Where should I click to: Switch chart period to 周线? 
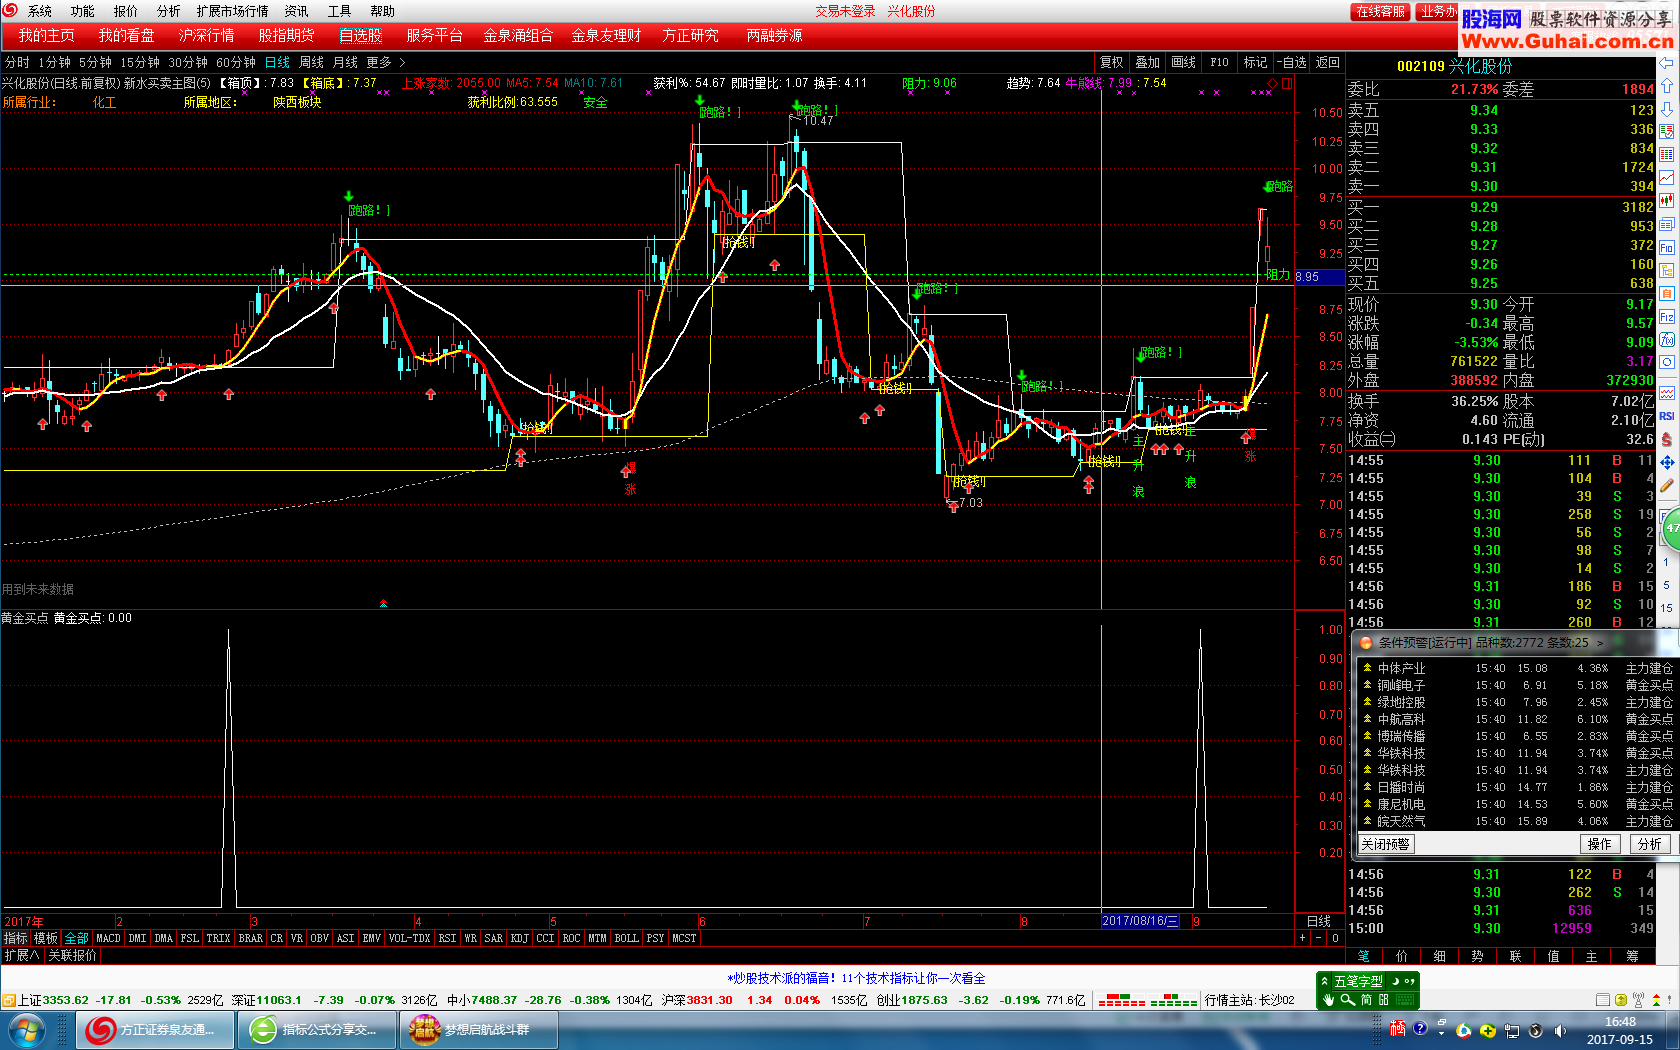pos(311,62)
